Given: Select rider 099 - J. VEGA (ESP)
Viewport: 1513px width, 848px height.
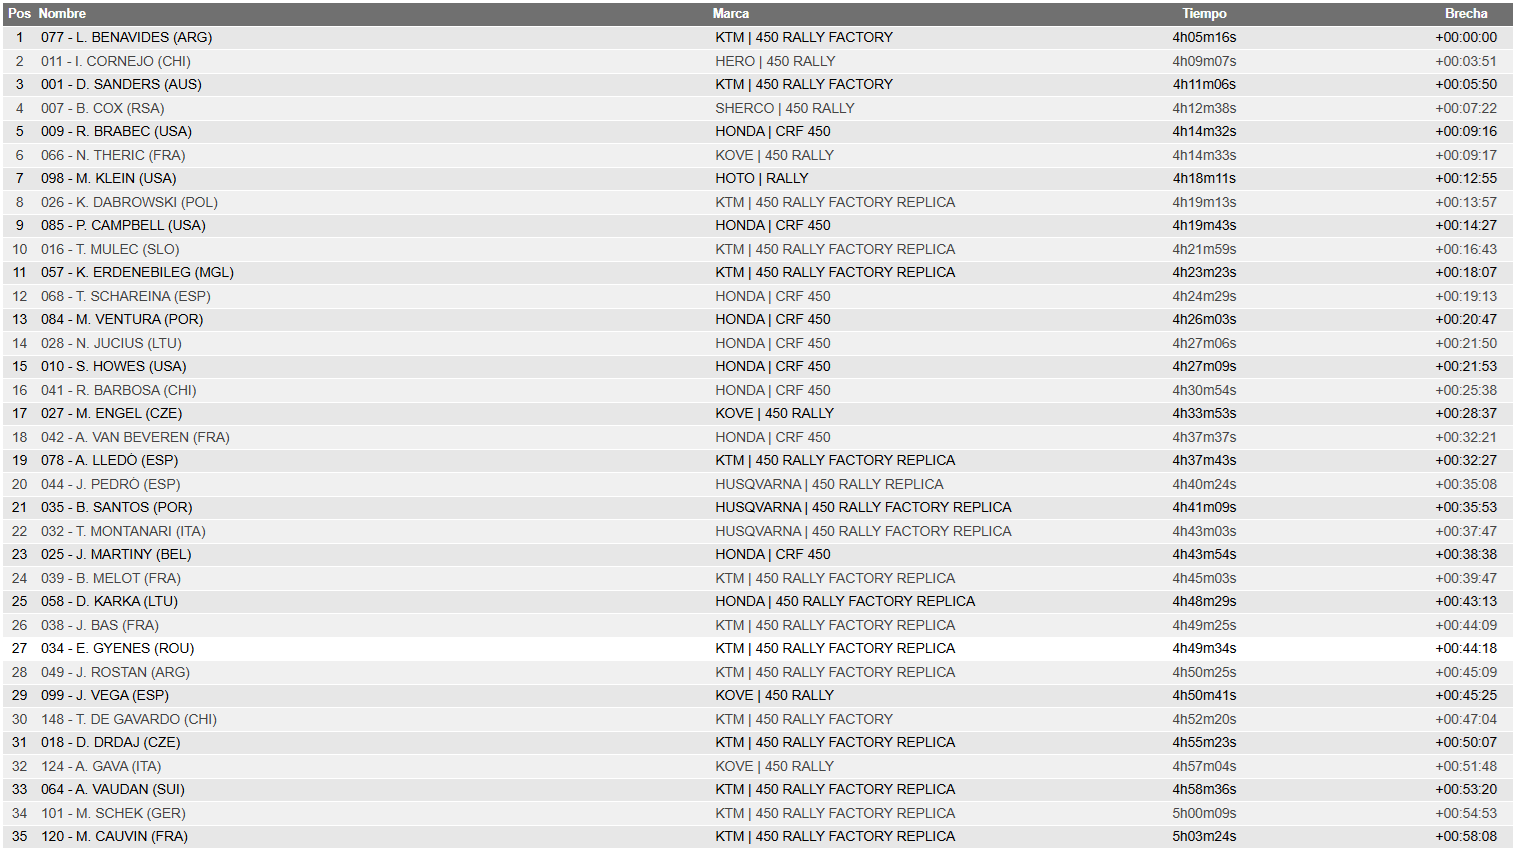Looking at the screenshot, I should [105, 695].
